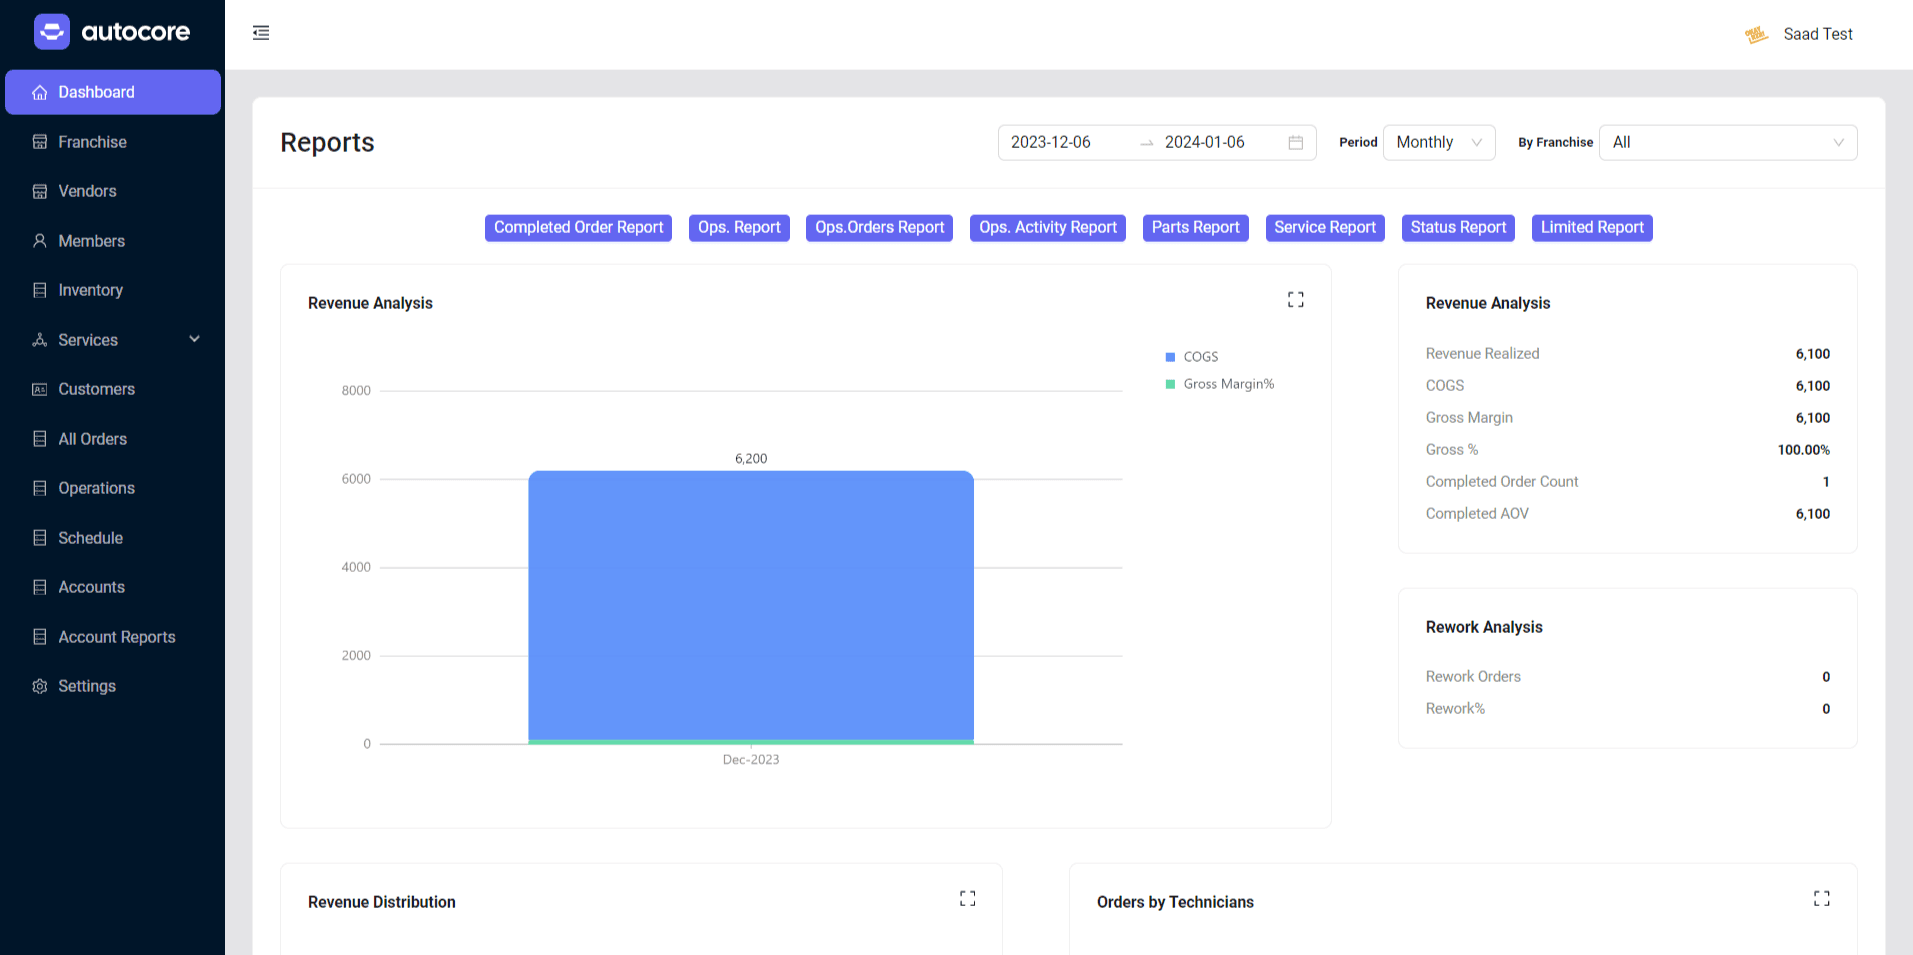The image size is (1913, 955).
Task: Click the Rework Orders label
Action: click(x=1473, y=677)
